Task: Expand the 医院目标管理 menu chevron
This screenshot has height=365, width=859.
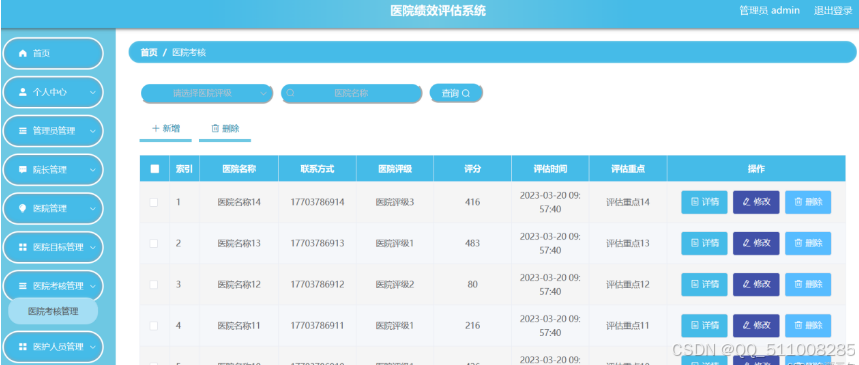Action: (x=93, y=247)
